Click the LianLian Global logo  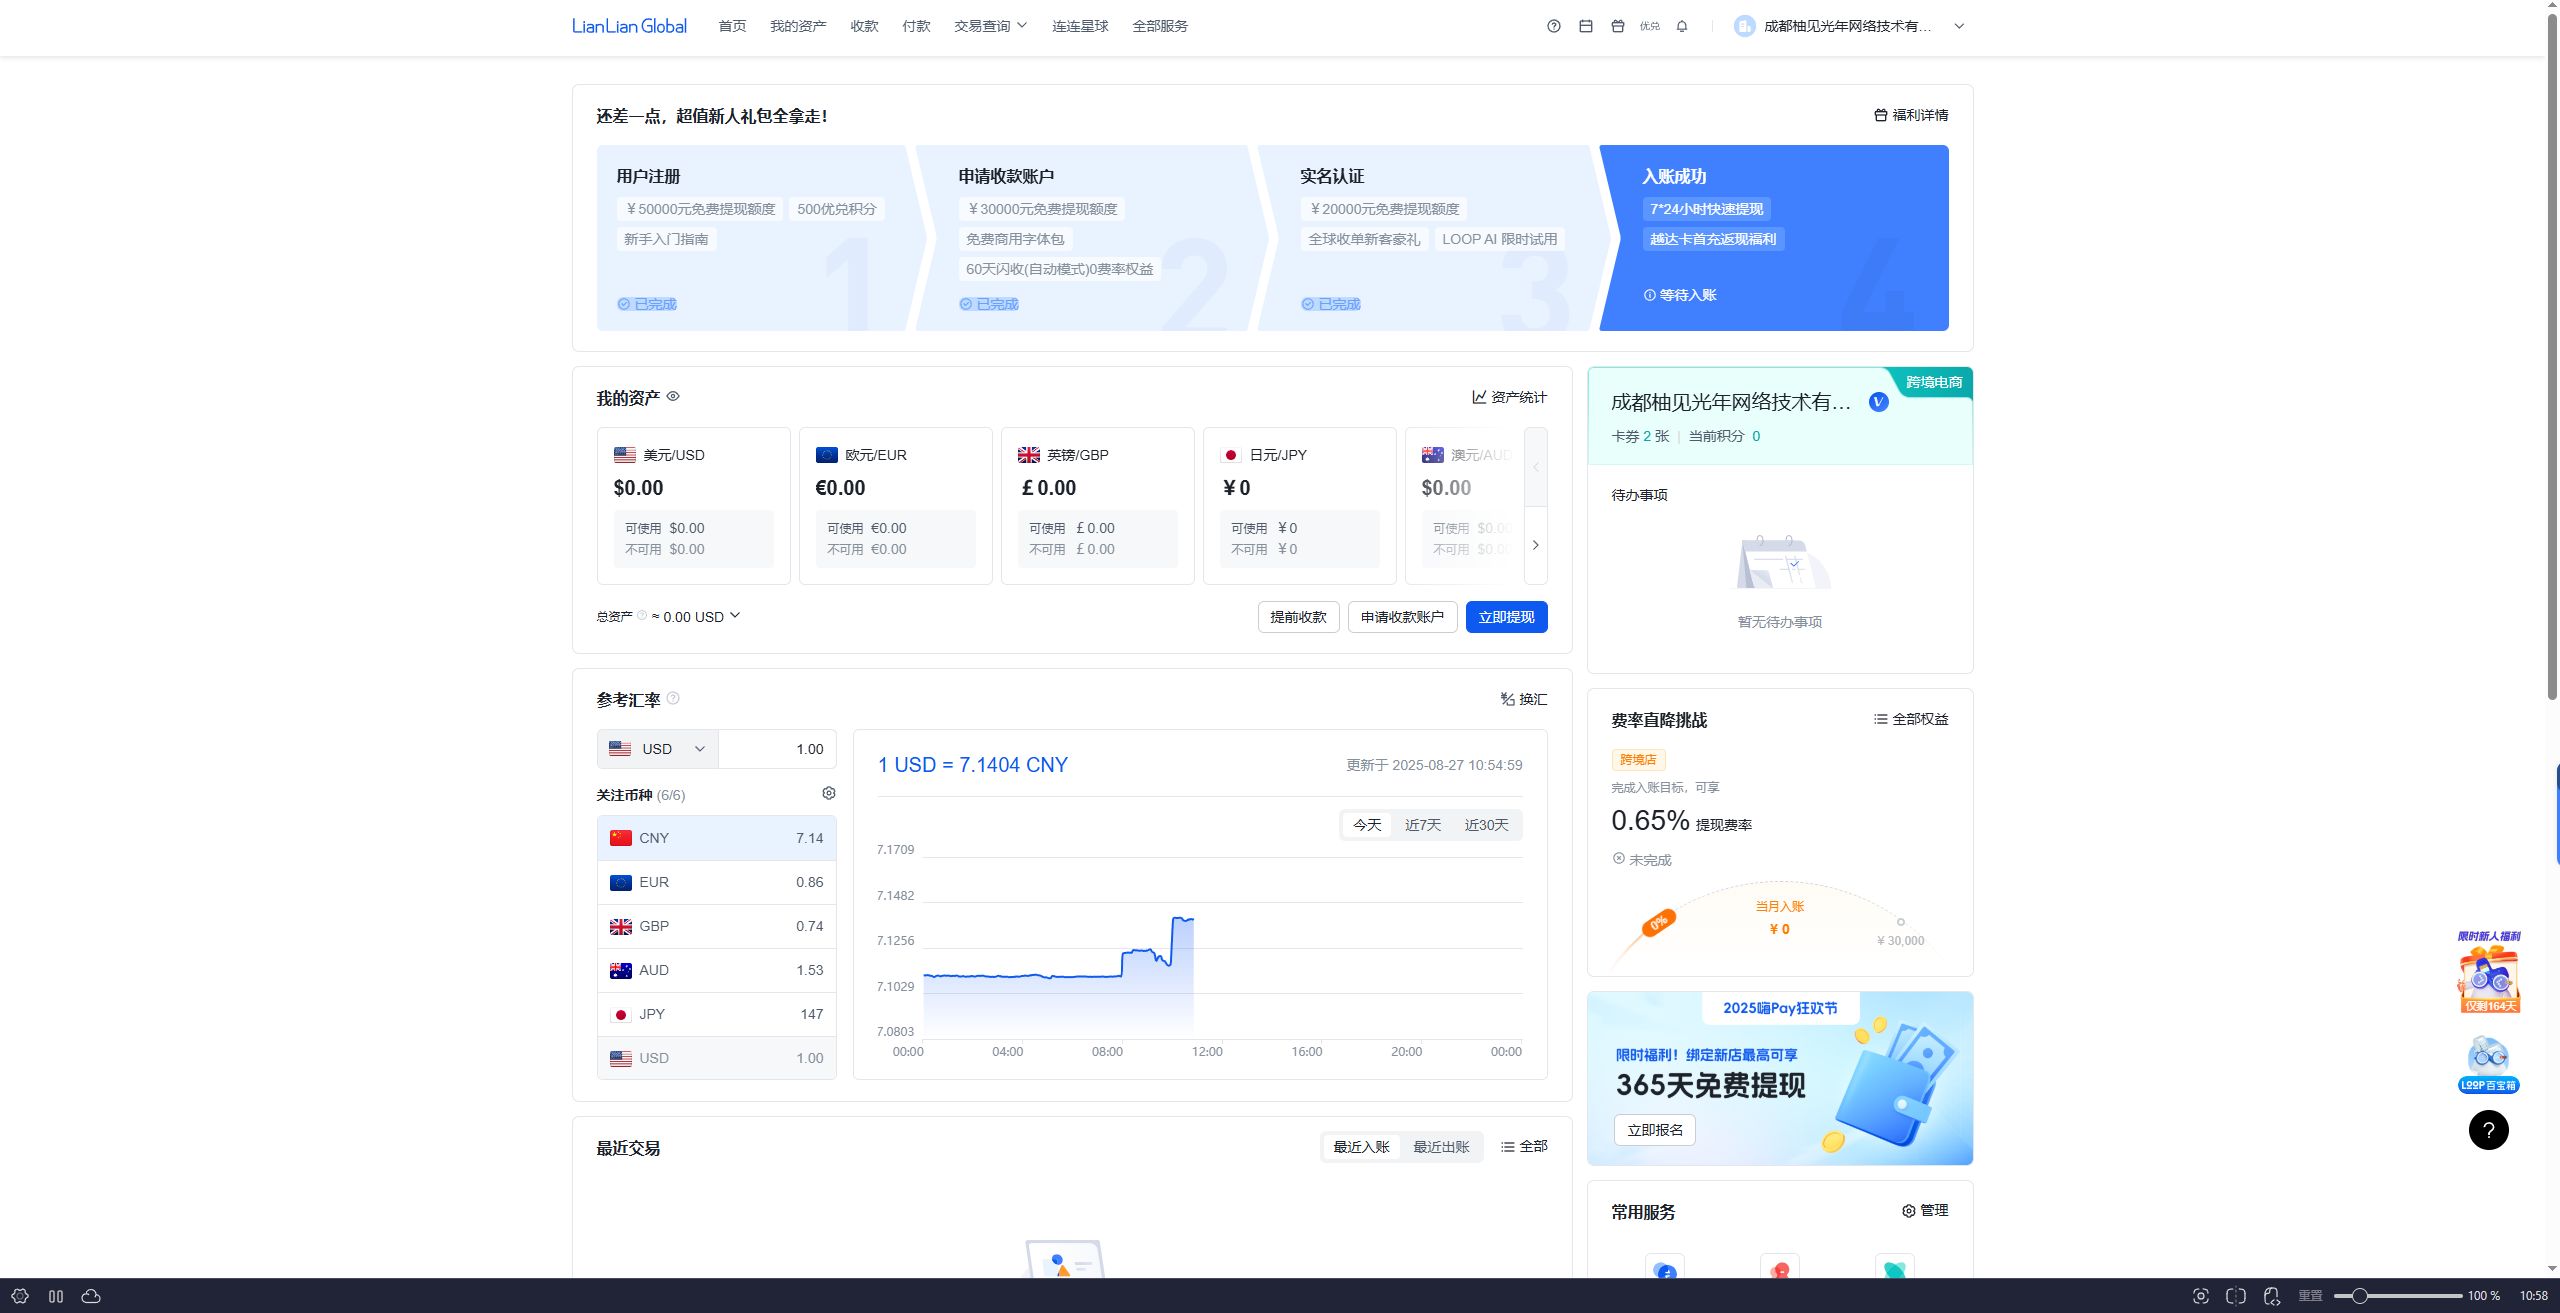point(629,26)
